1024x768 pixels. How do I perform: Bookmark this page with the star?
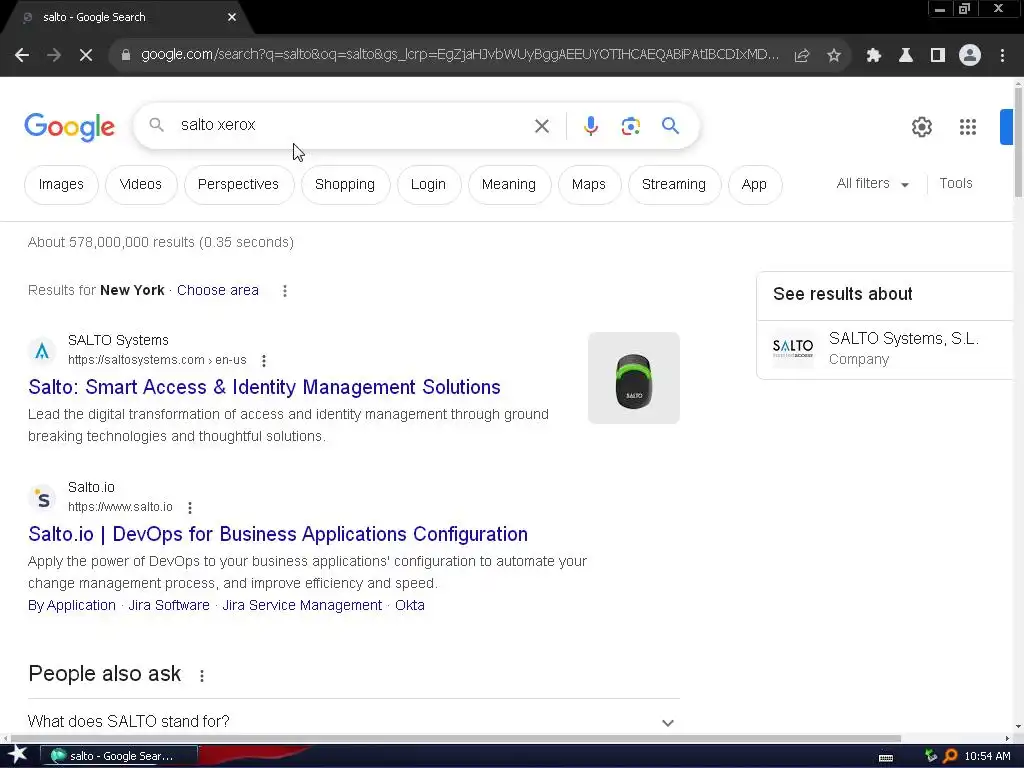tap(834, 56)
